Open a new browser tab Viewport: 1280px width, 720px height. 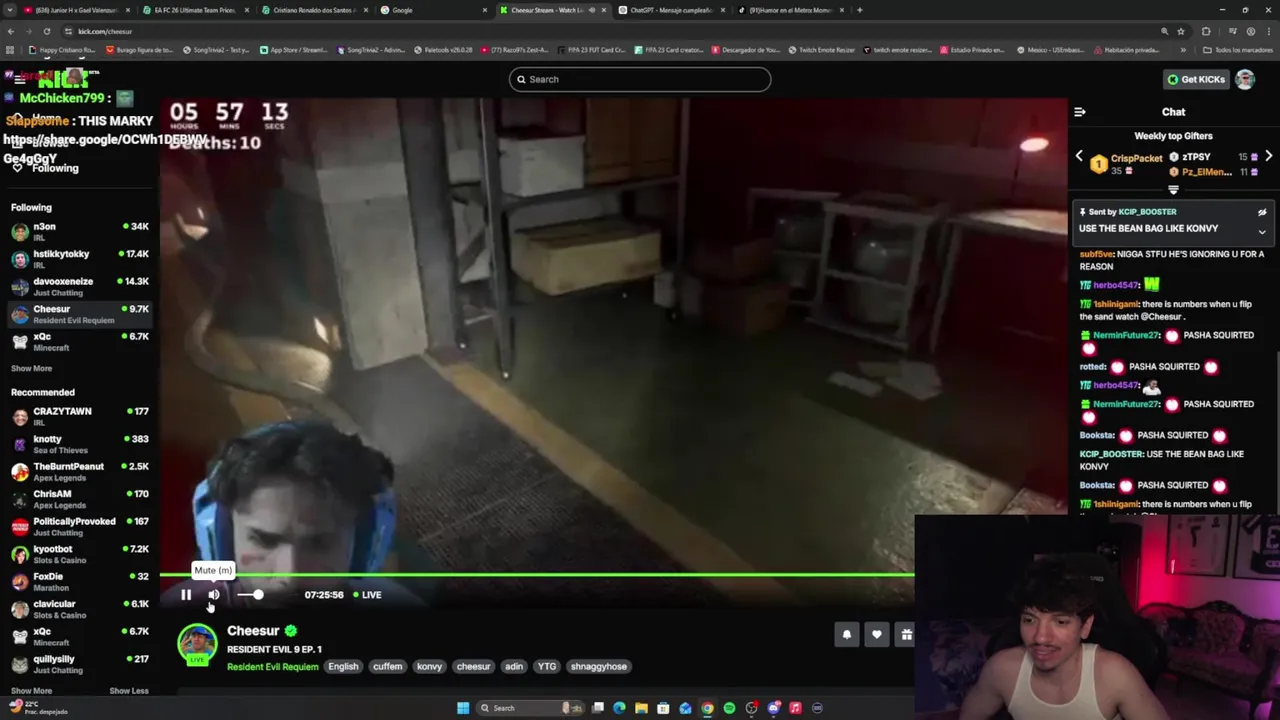(x=859, y=10)
